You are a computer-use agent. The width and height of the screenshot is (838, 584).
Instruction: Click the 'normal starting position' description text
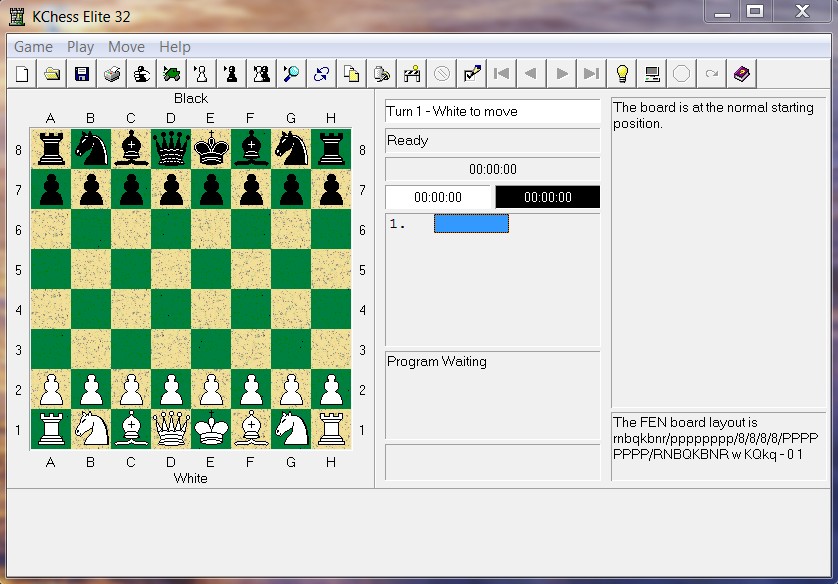click(x=713, y=115)
